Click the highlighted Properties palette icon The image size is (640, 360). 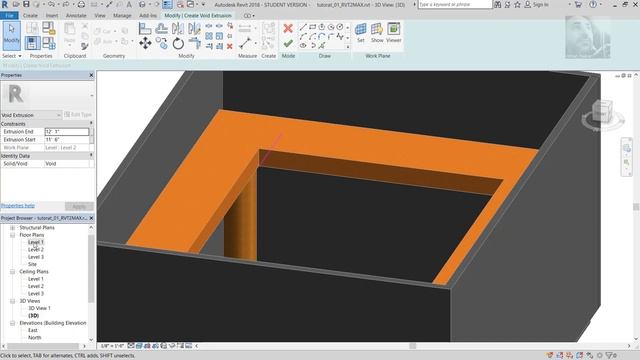click(x=32, y=43)
